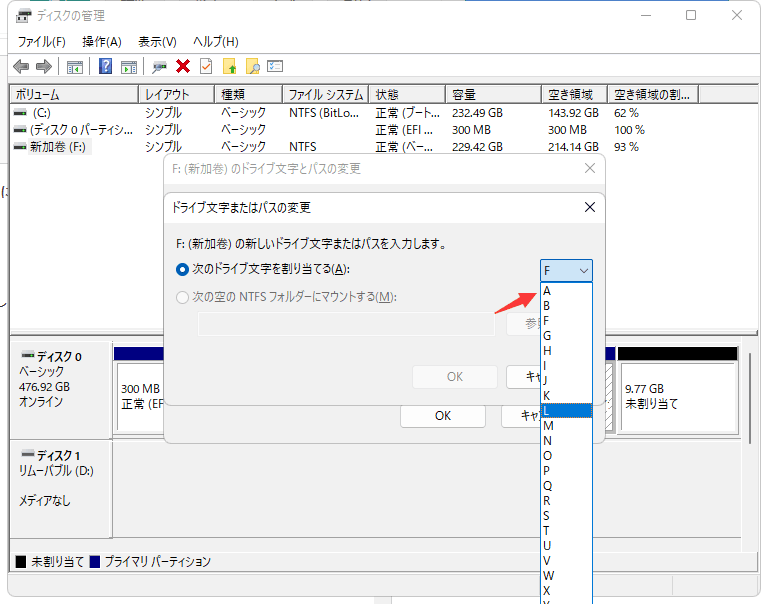Screen dimensions: 768x604
Task: Click the checklist settings toolbar icon
Action: pos(275,66)
